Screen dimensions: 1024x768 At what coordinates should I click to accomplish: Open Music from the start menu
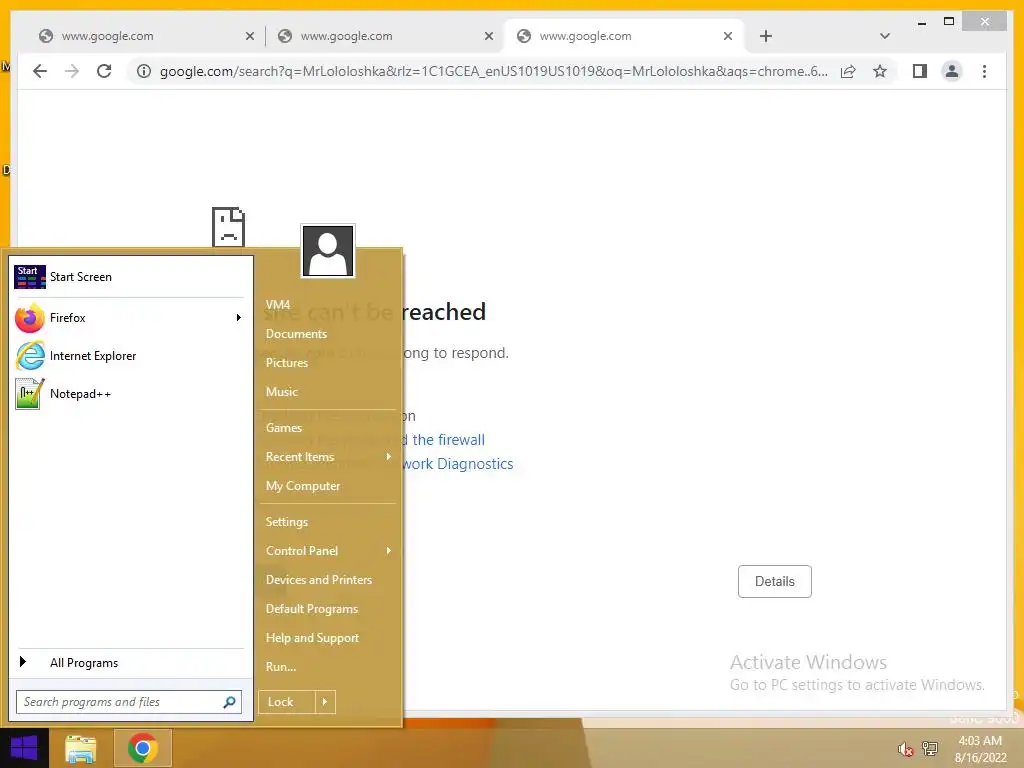281,392
